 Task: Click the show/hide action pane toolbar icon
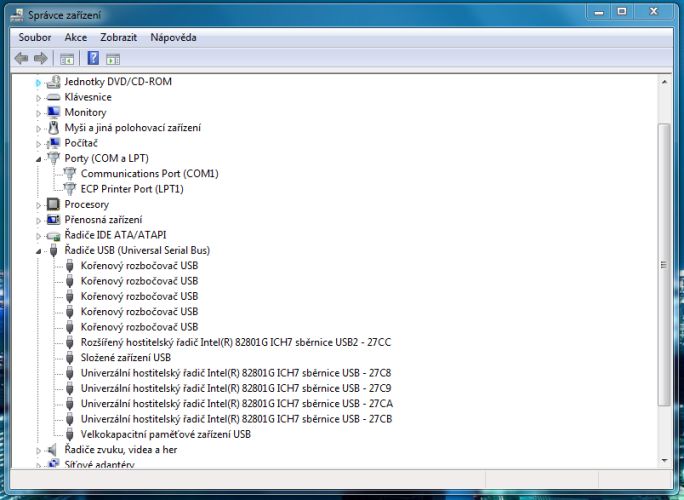[x=113, y=58]
